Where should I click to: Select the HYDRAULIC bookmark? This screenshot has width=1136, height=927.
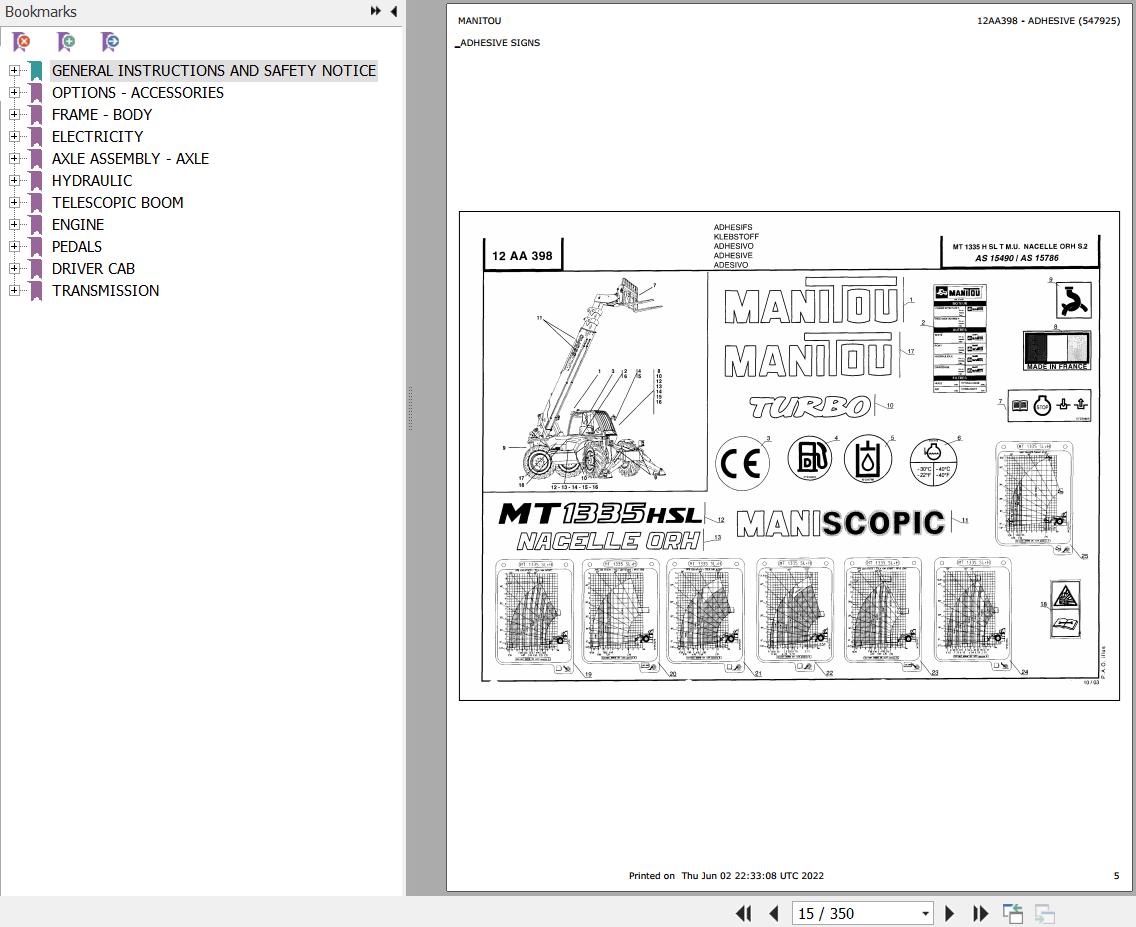(92, 180)
